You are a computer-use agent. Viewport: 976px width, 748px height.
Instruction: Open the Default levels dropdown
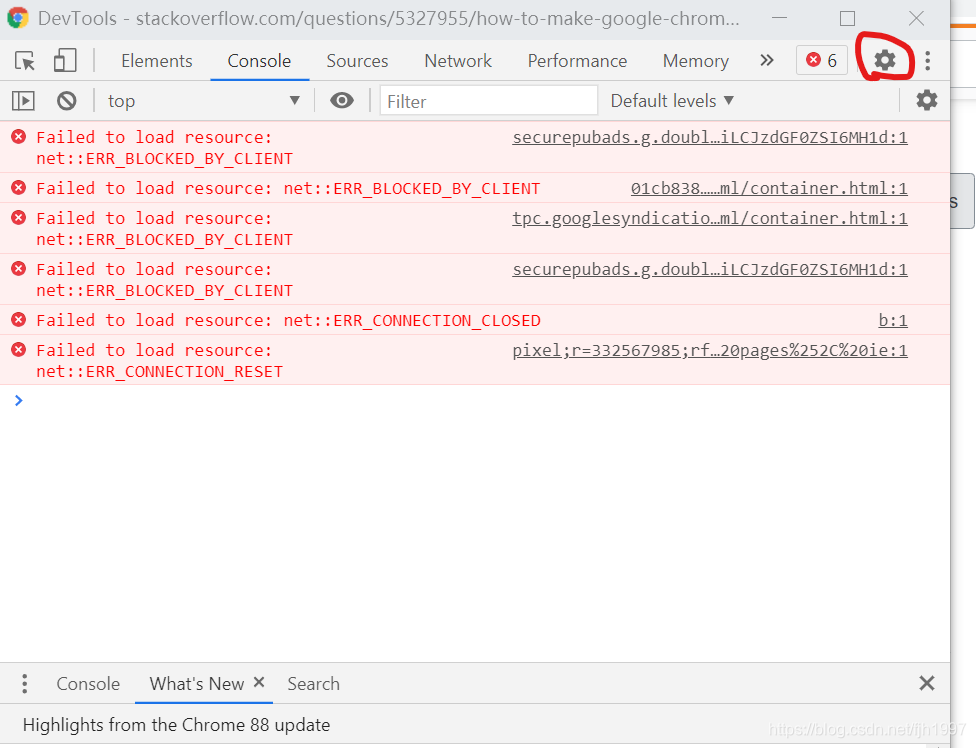point(672,101)
